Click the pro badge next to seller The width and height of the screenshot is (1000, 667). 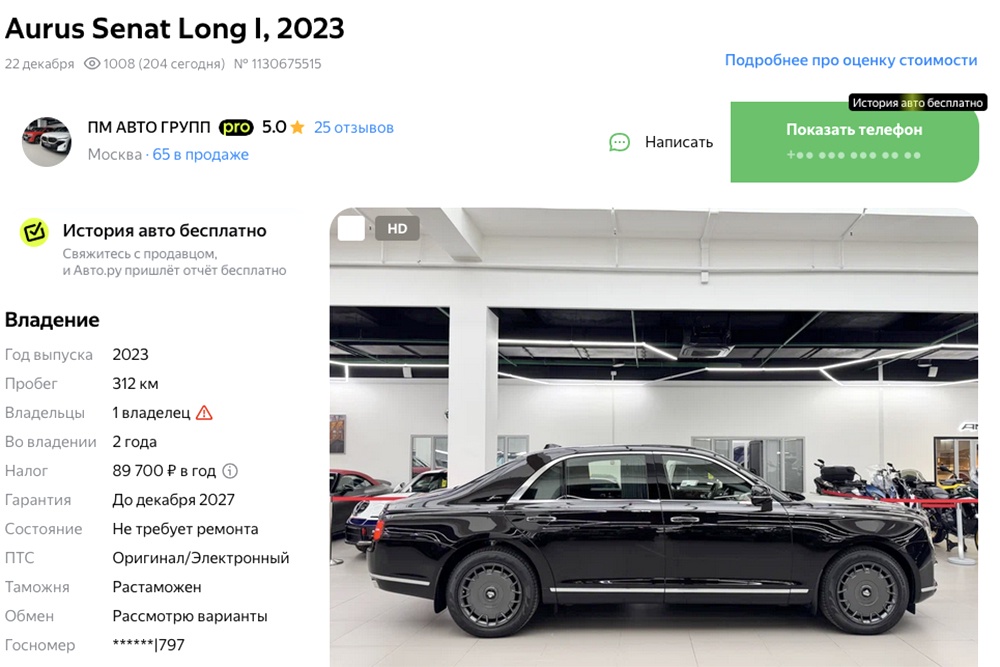click(x=236, y=128)
